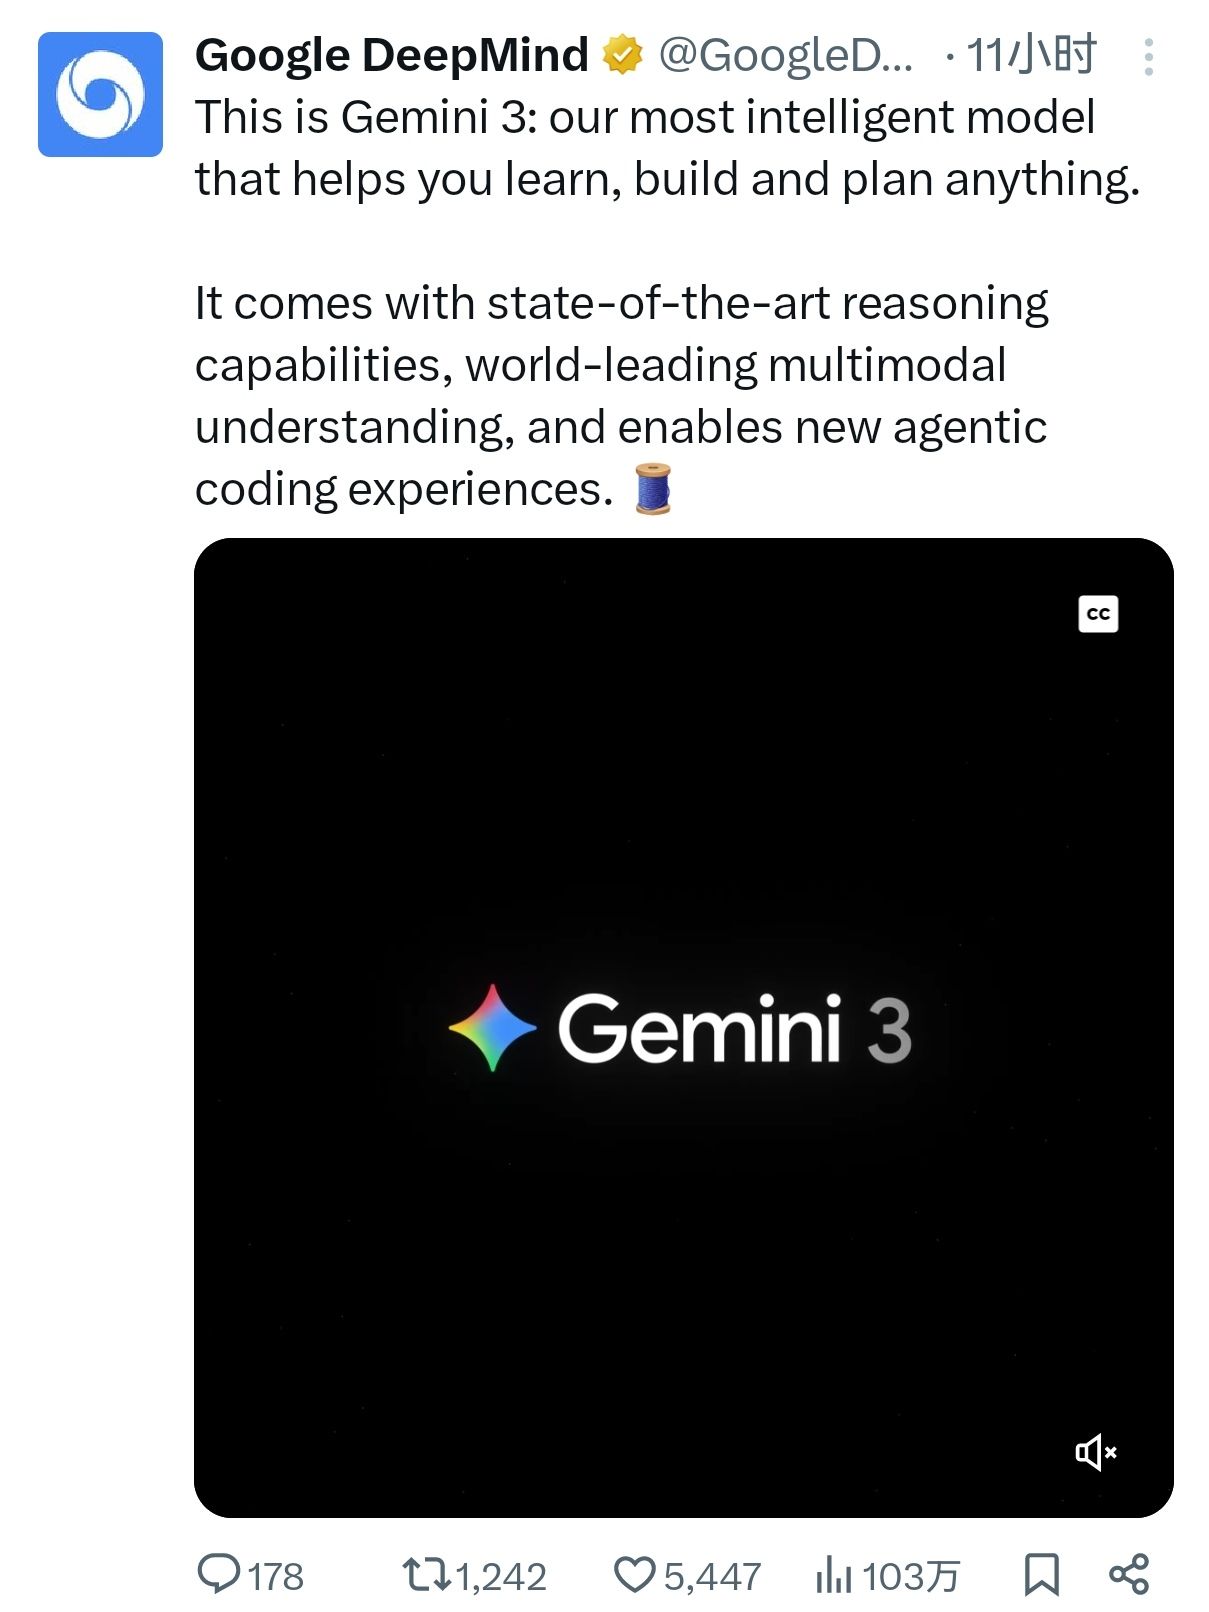This screenshot has width=1209, height=1612.
Task: Click the views bar chart icon
Action: [833, 1576]
